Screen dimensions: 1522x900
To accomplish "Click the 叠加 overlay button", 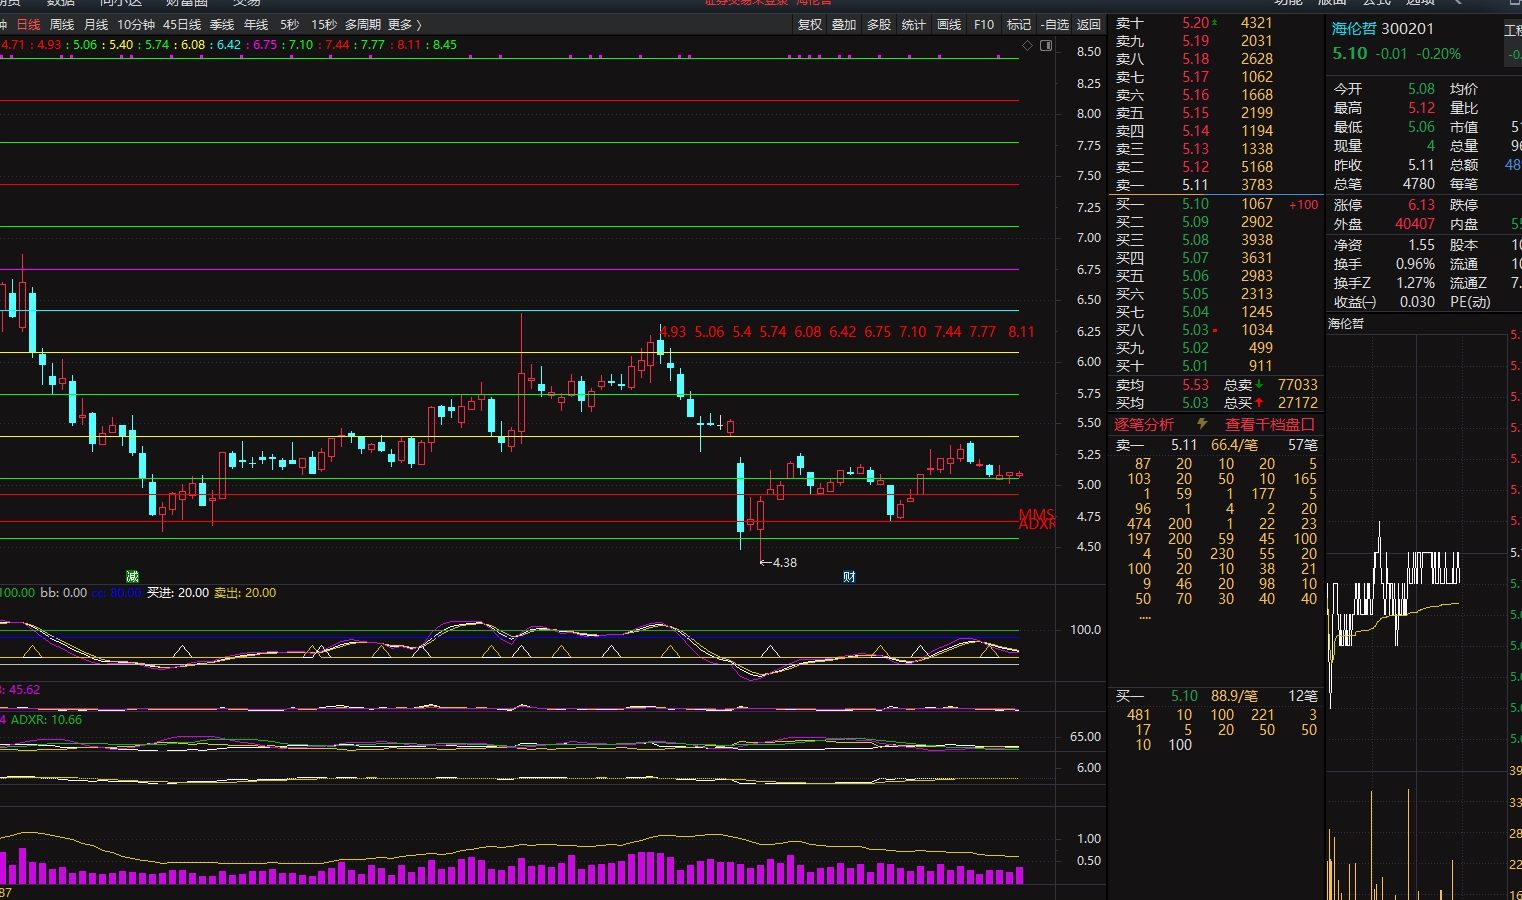I will pos(844,24).
